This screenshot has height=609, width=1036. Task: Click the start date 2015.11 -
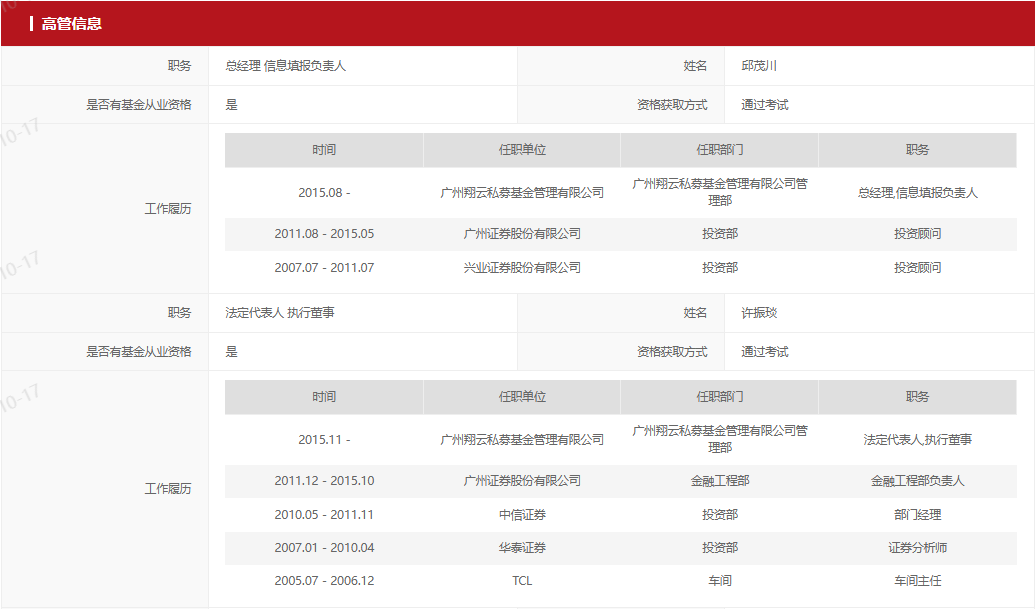click(324, 440)
